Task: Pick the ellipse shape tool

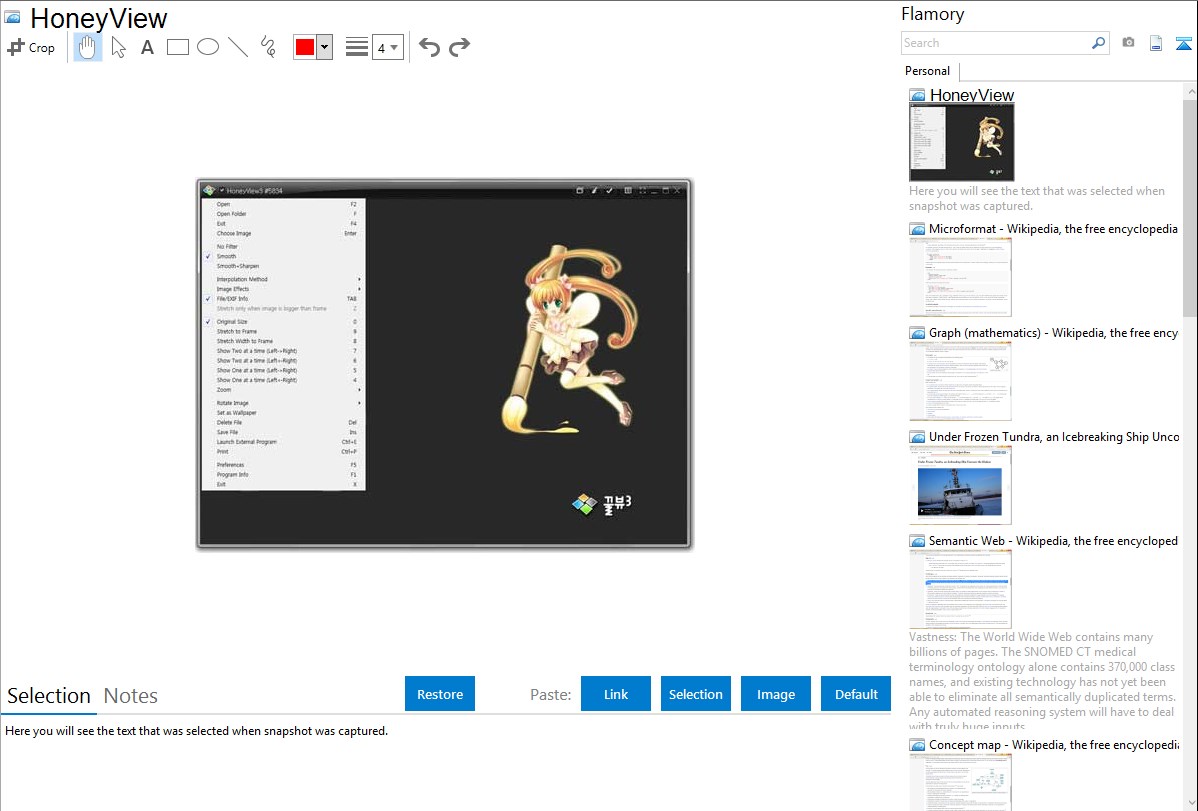Action: [x=208, y=47]
